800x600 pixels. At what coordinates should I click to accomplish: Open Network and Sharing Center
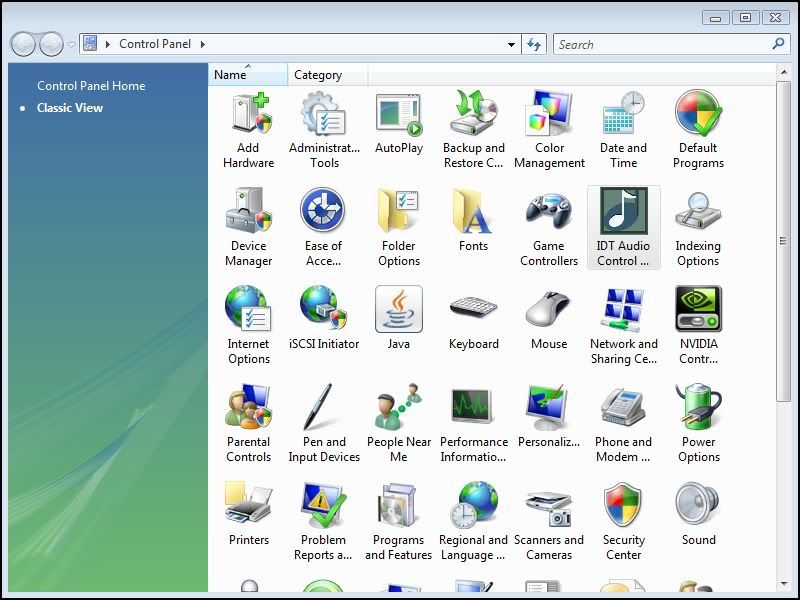coord(623,326)
